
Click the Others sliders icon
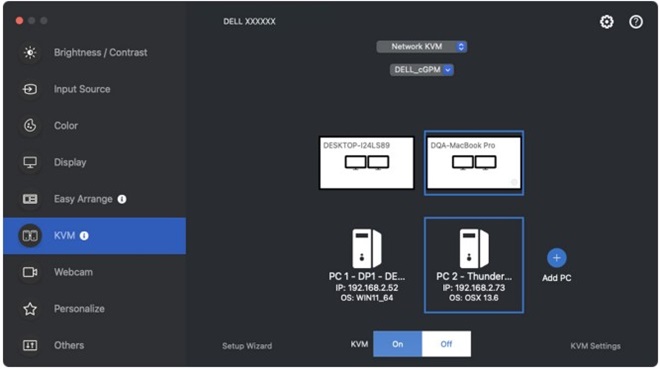coord(30,345)
